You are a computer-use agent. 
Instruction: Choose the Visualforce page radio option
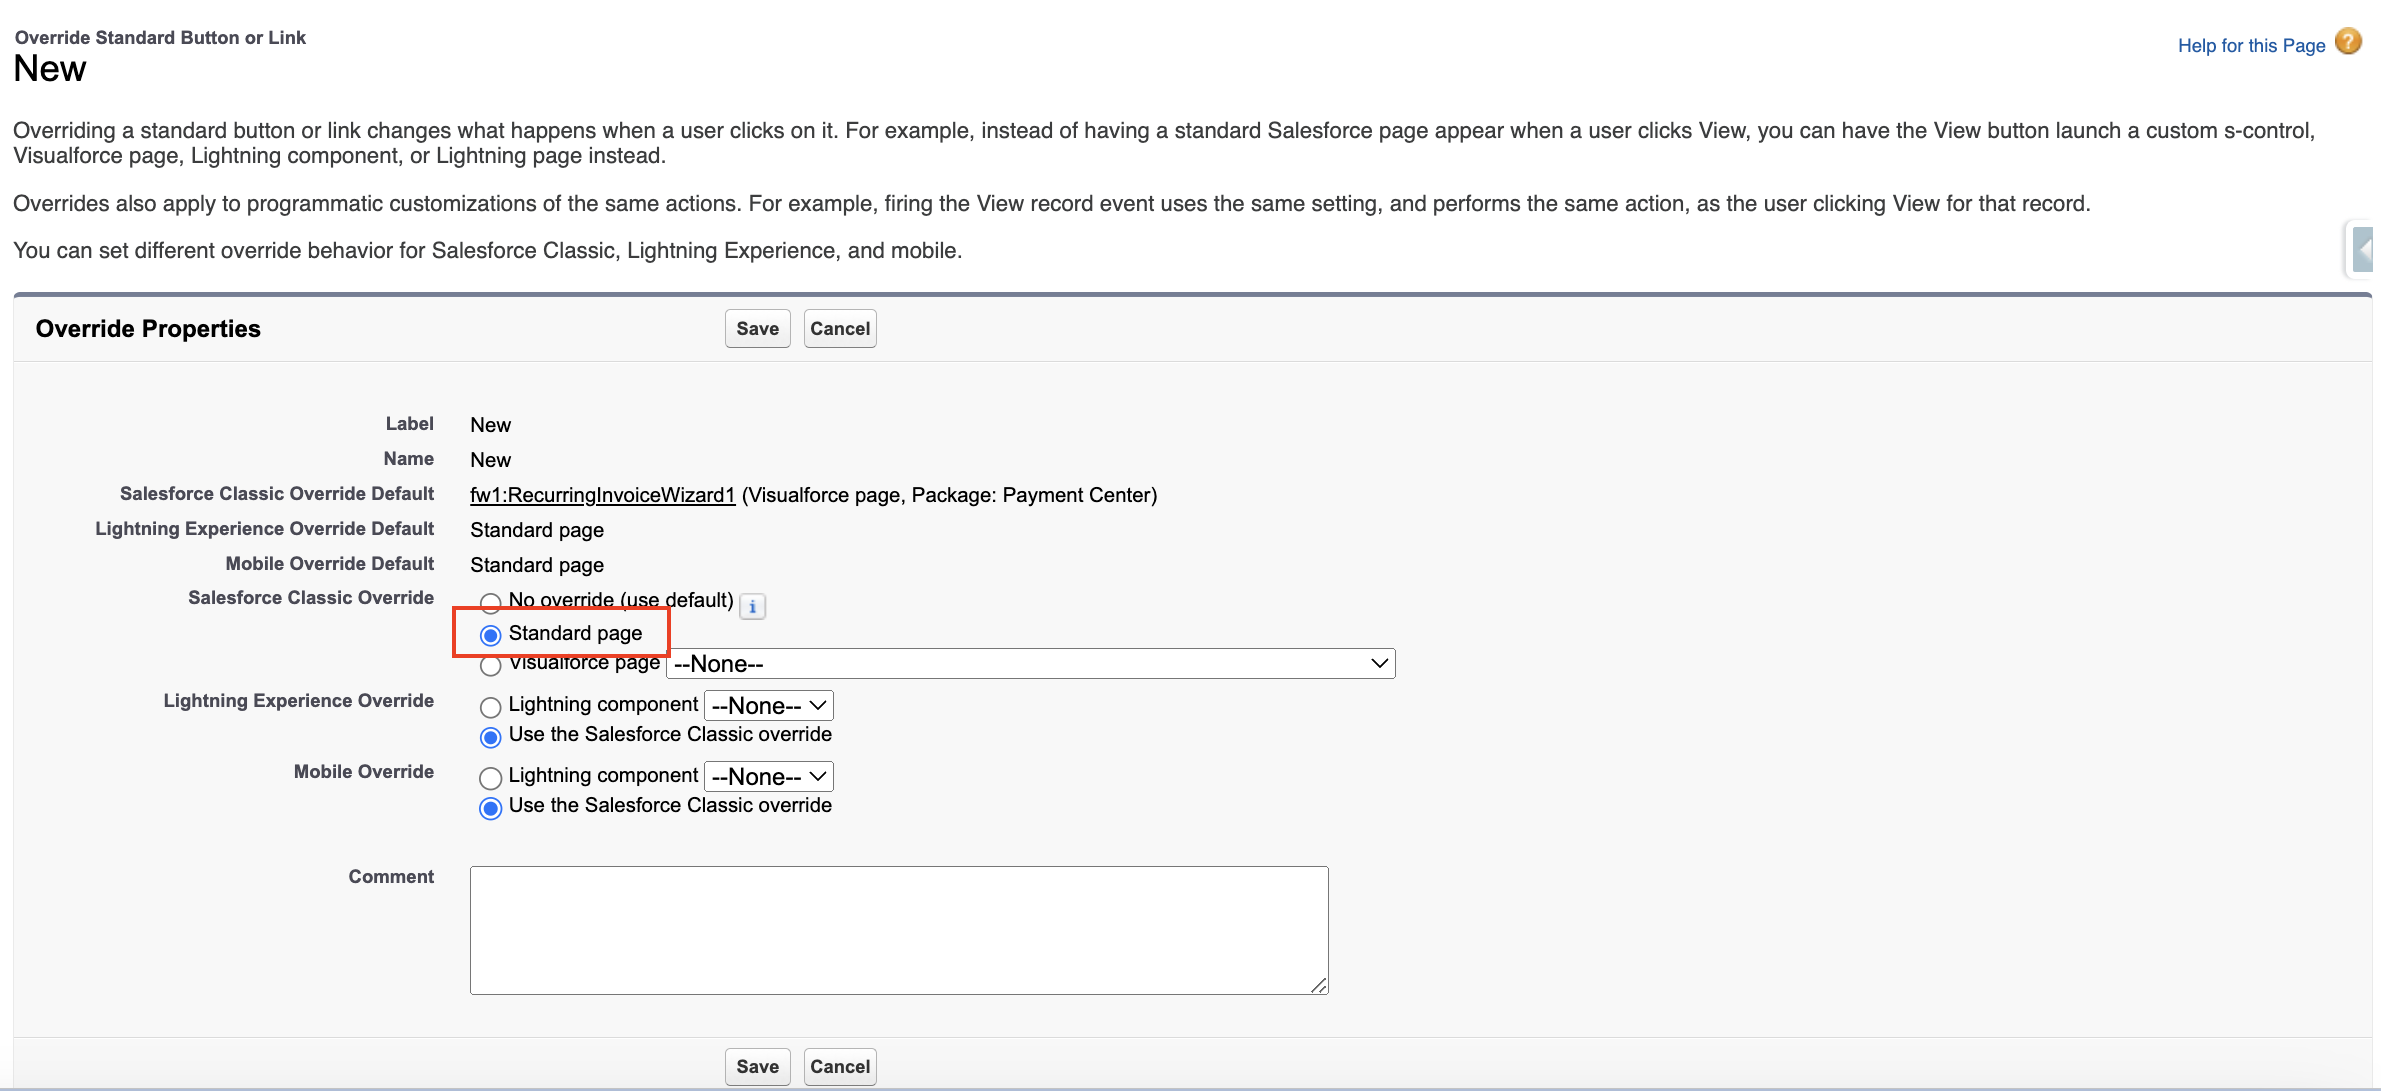[x=490, y=666]
